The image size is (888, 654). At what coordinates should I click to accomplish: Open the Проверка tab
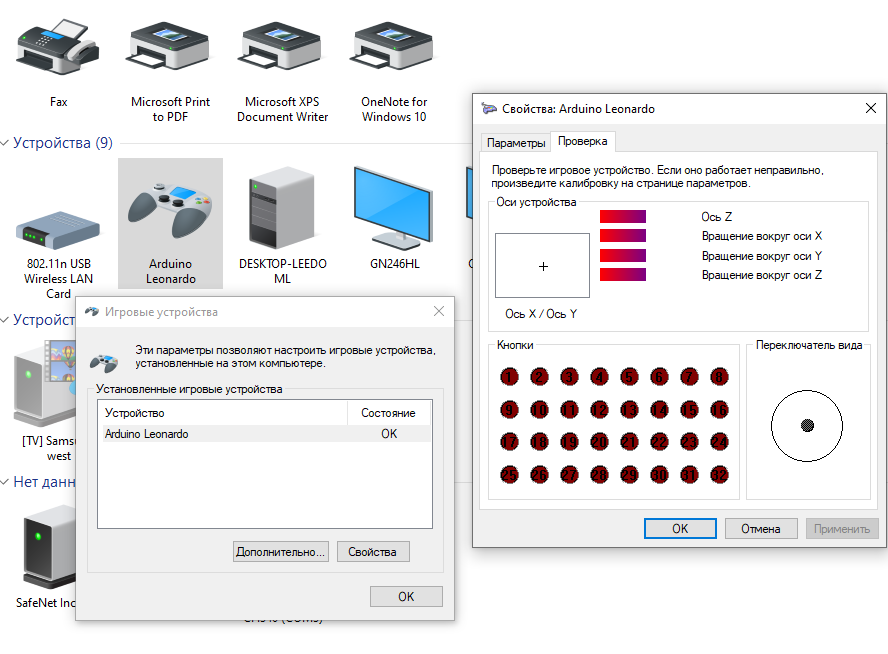click(582, 142)
